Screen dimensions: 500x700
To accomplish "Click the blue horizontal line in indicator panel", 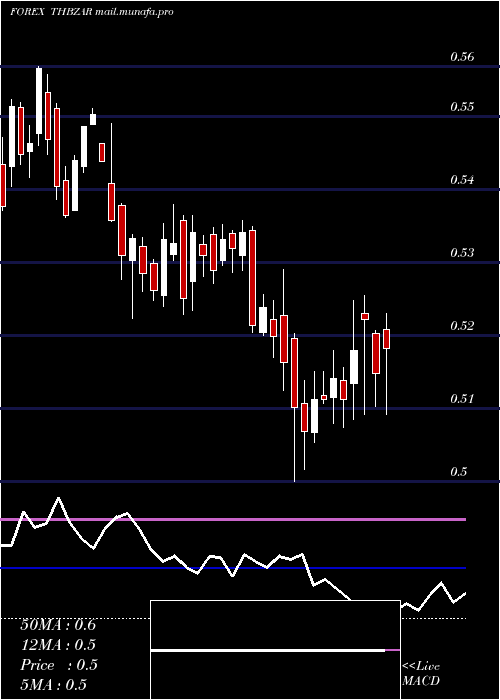I will 233,568.
